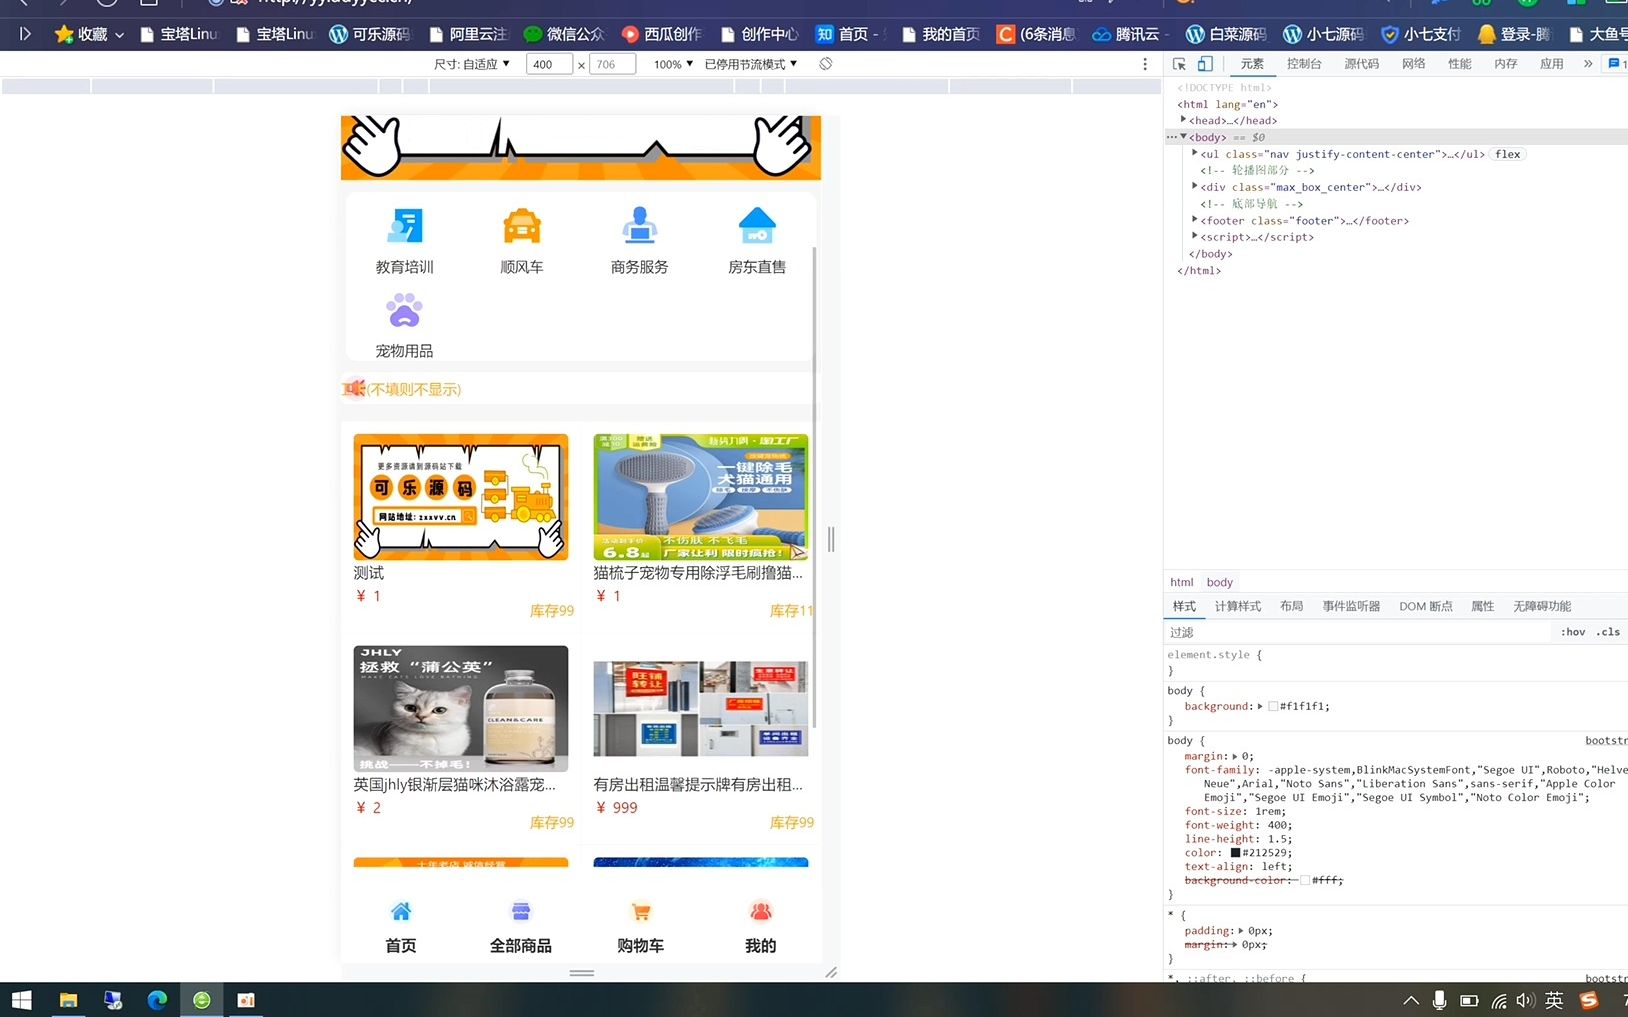Select the 事件监听器 listeners tab
This screenshot has height=1017, width=1628.
(1351, 606)
